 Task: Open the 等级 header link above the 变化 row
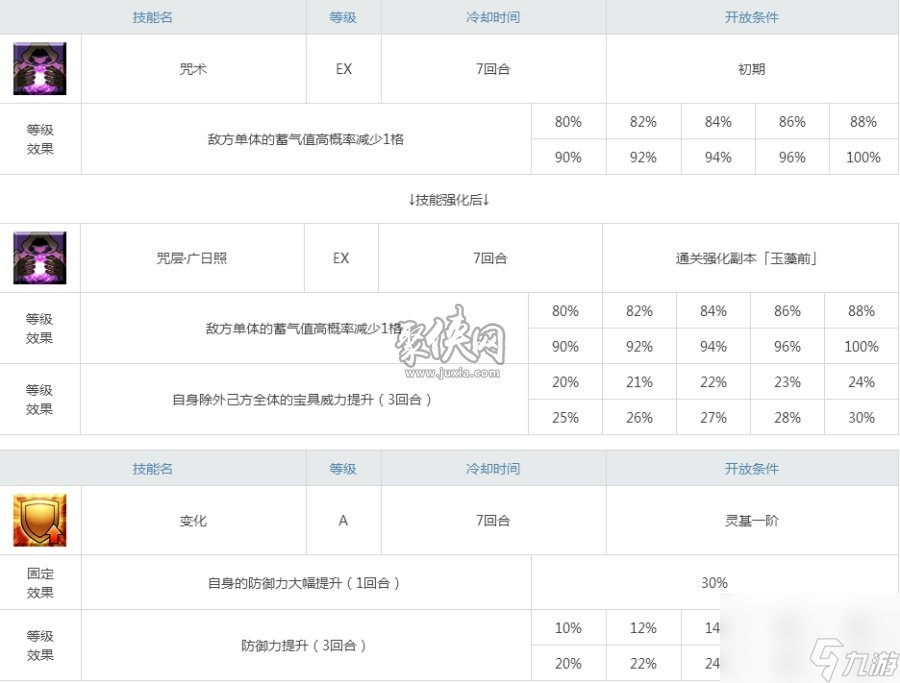343,469
